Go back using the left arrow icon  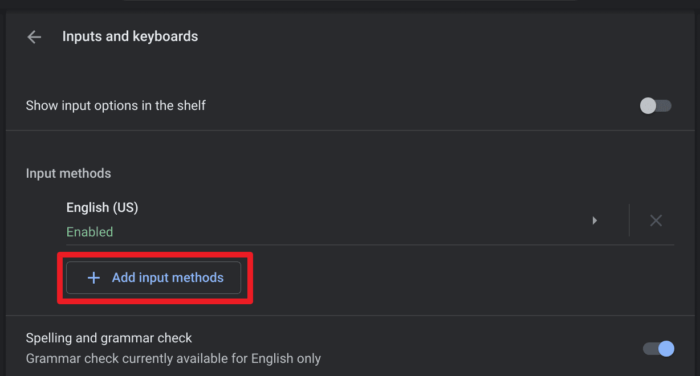(34, 37)
